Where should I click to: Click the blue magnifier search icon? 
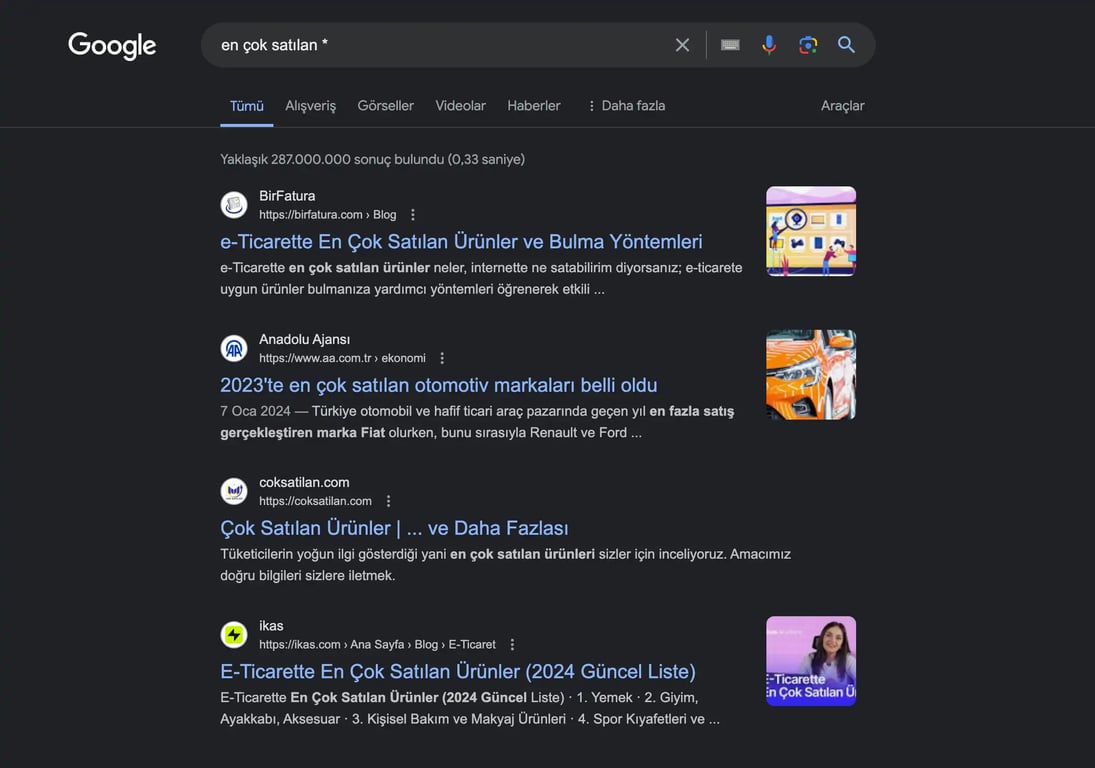846,44
